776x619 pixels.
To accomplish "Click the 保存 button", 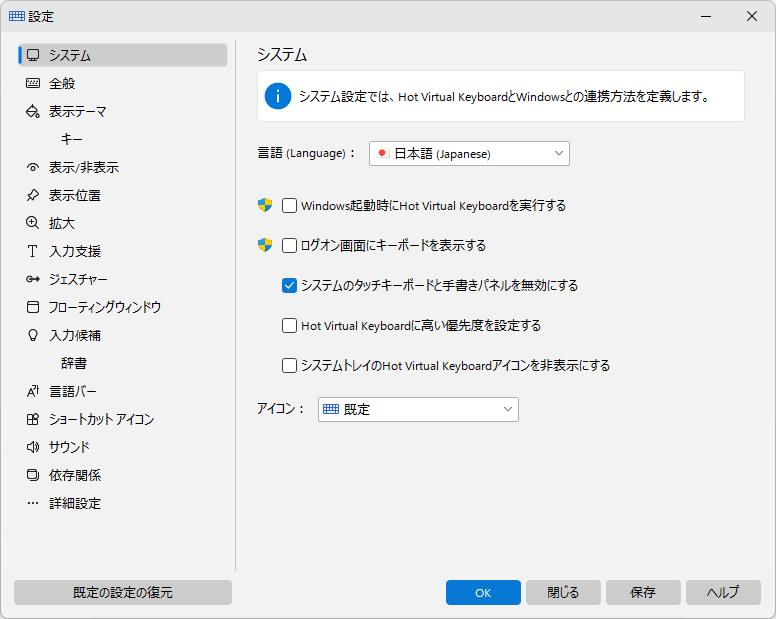I will [x=643, y=592].
